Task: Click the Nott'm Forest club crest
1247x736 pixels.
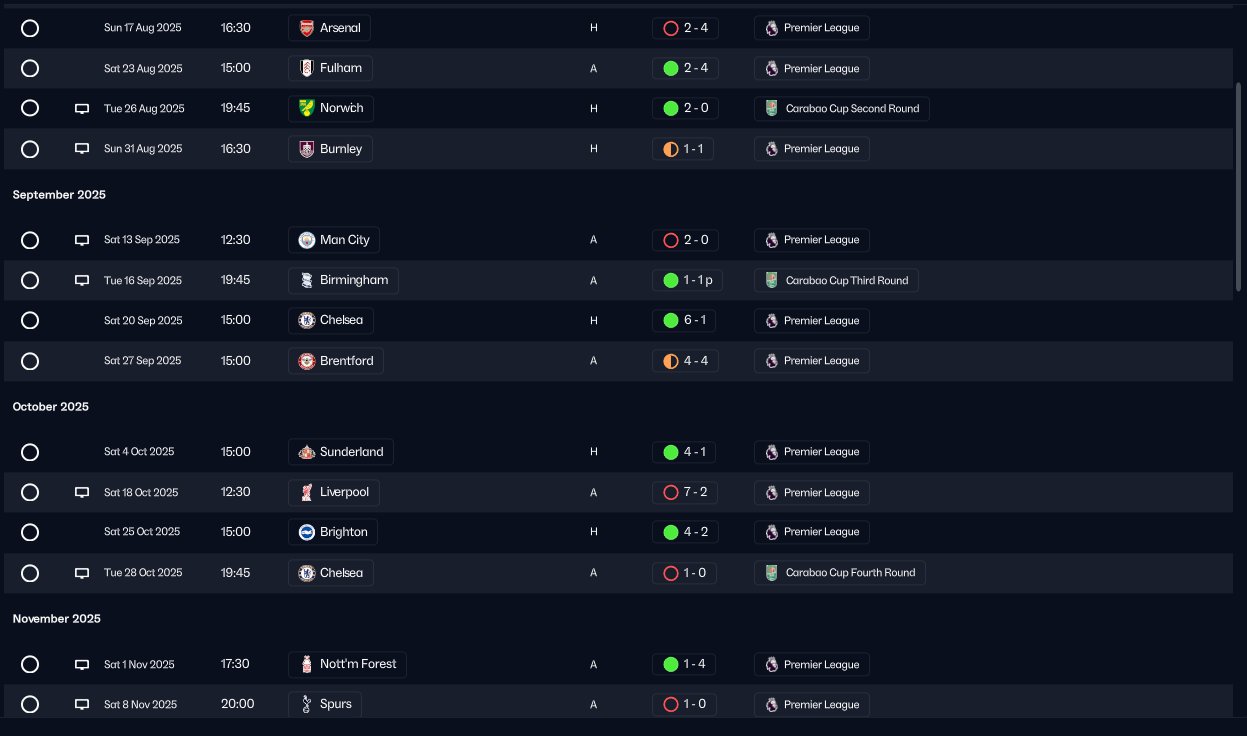Action: [x=307, y=664]
